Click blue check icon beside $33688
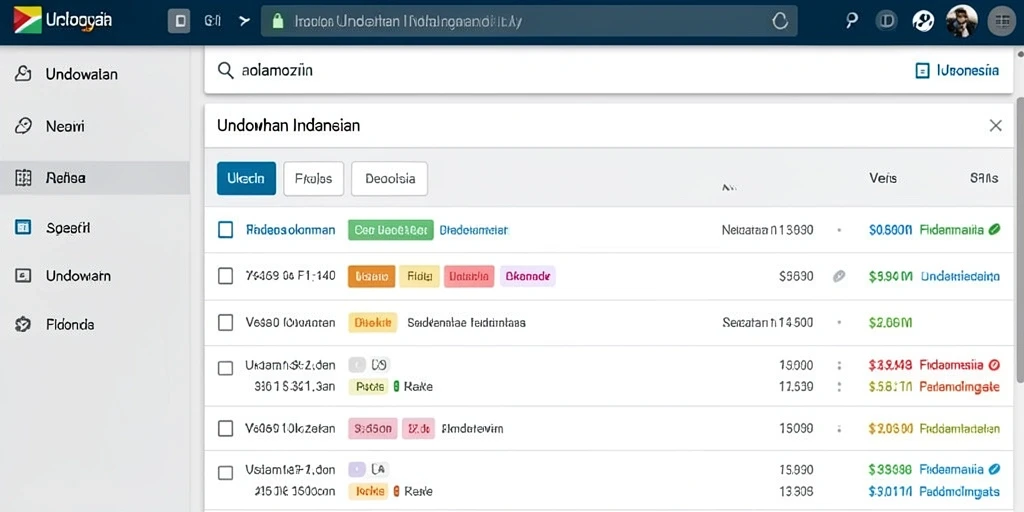The image size is (1024, 512). (995, 468)
